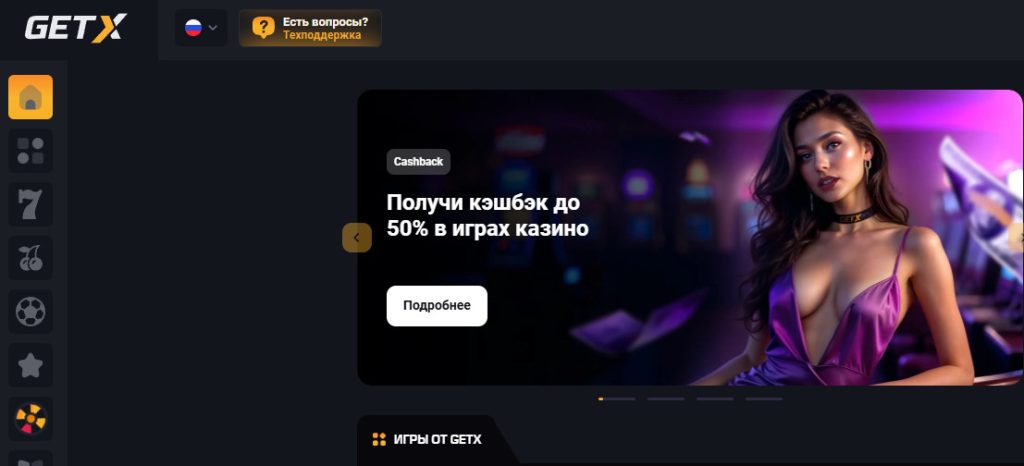Select the lucky seven slots icon

click(x=30, y=204)
